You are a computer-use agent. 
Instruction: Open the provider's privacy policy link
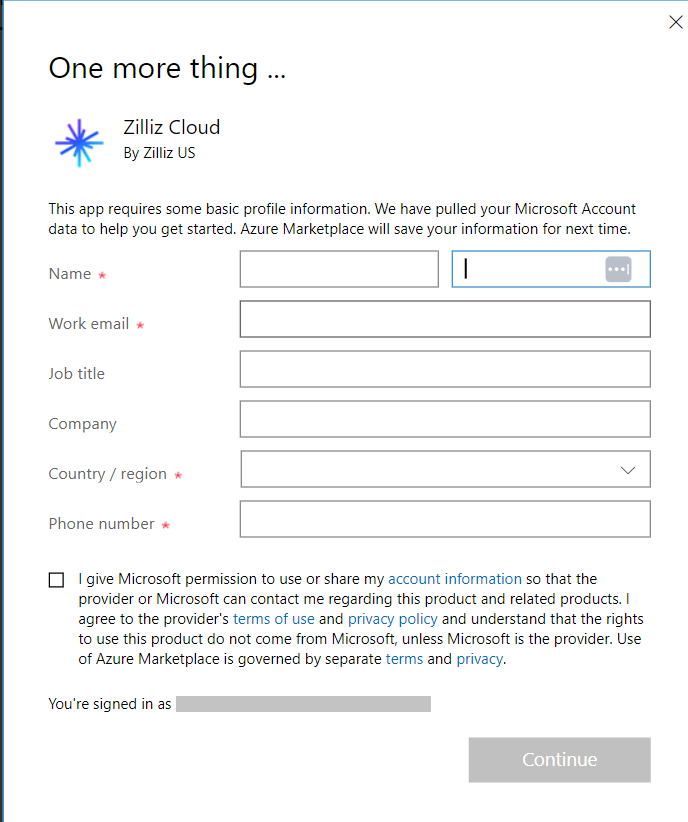coord(392,619)
